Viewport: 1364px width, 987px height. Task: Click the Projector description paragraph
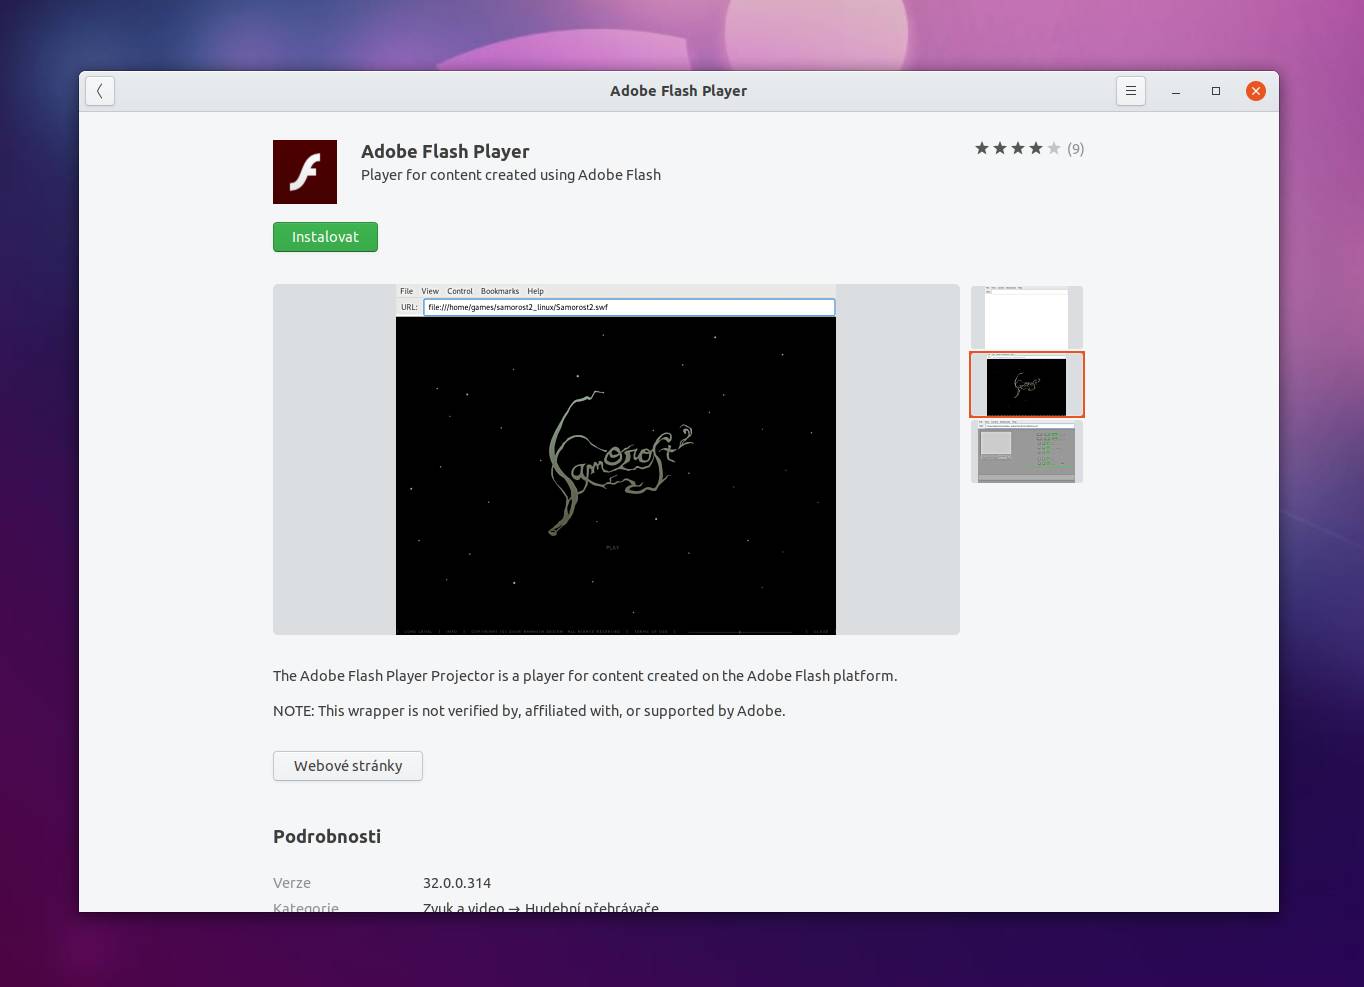[x=585, y=676]
